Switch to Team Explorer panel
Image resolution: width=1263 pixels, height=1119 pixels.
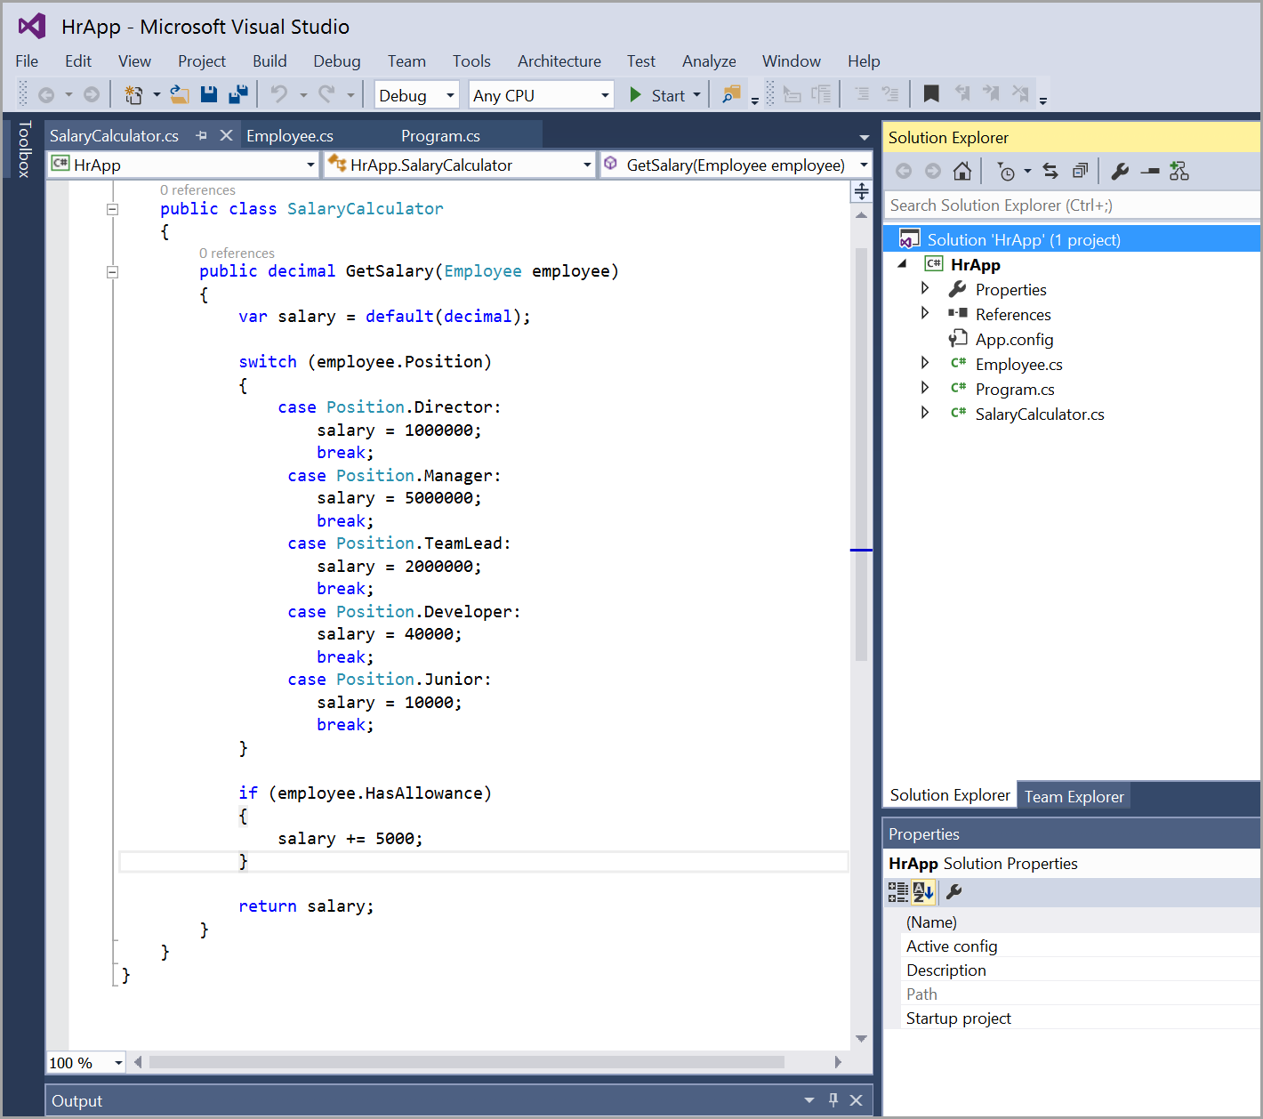(x=1074, y=796)
